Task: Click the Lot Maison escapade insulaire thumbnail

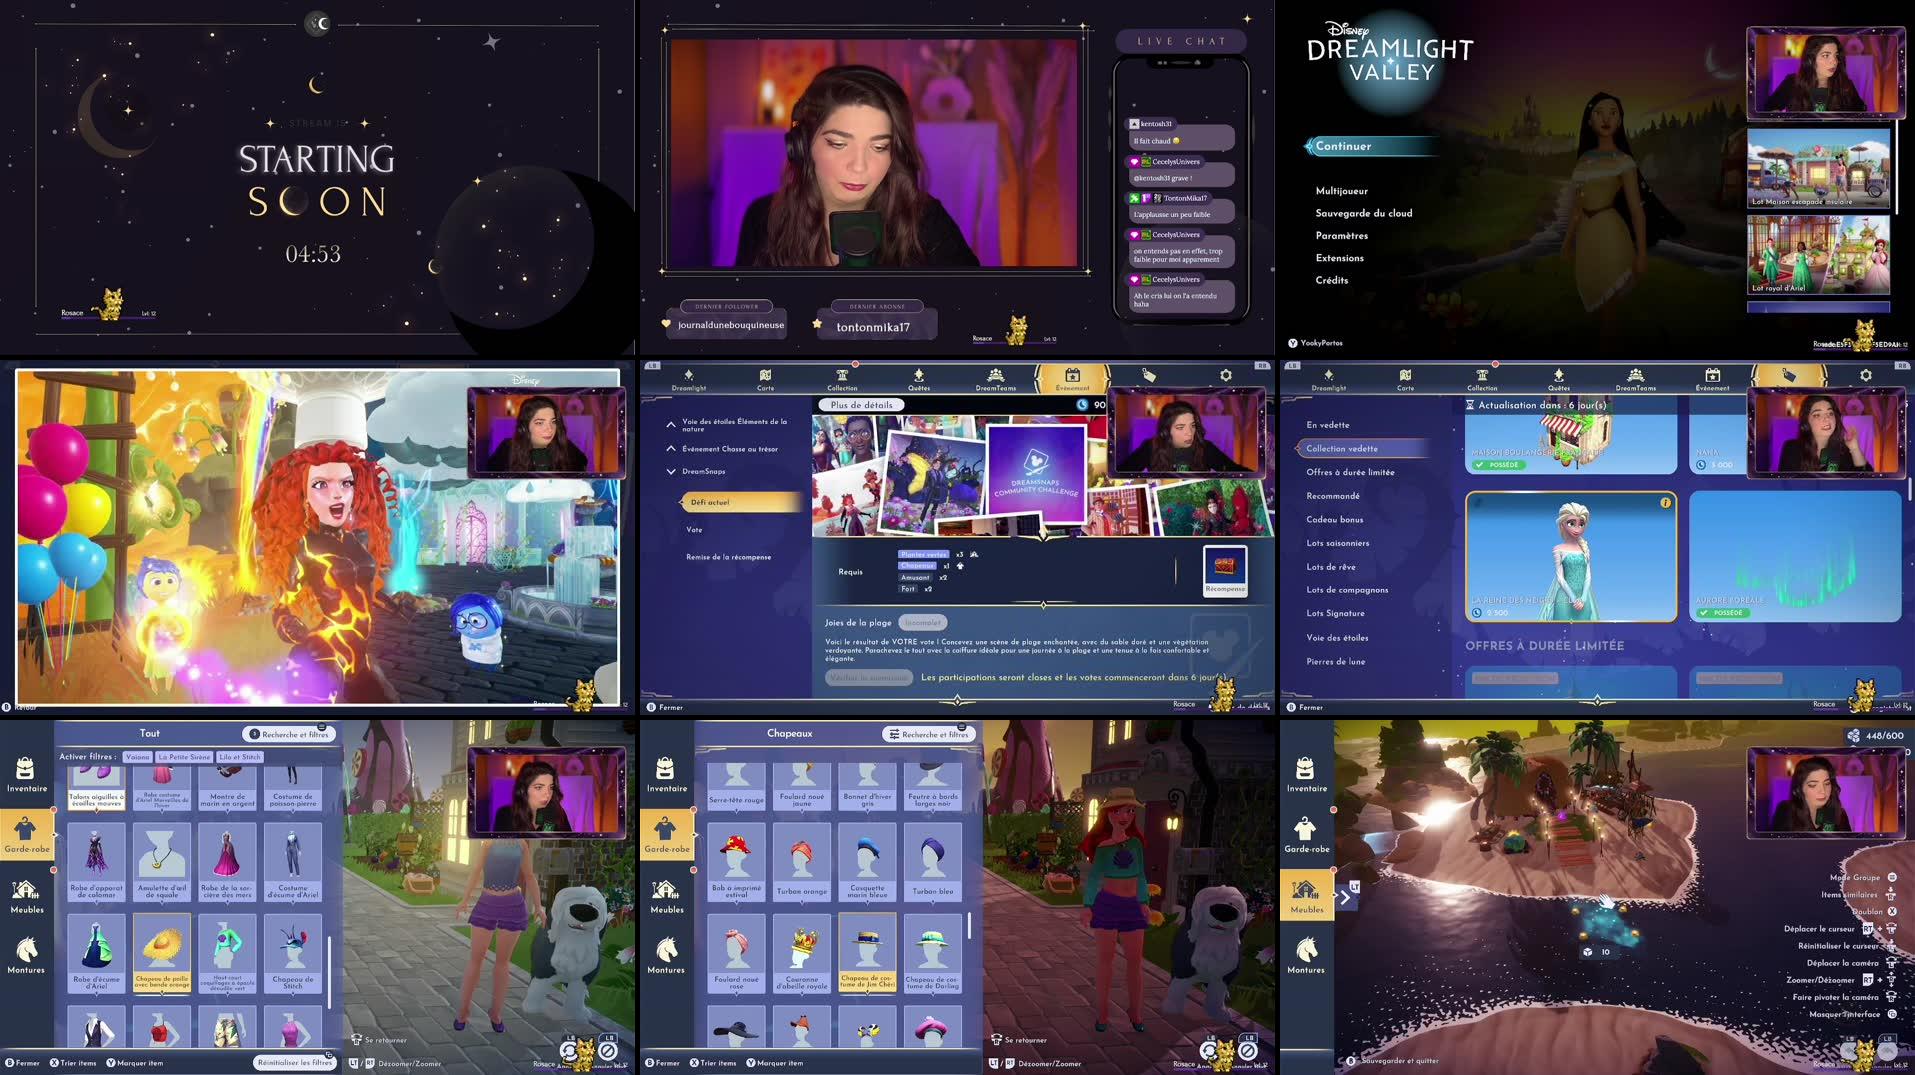Action: tap(1818, 169)
